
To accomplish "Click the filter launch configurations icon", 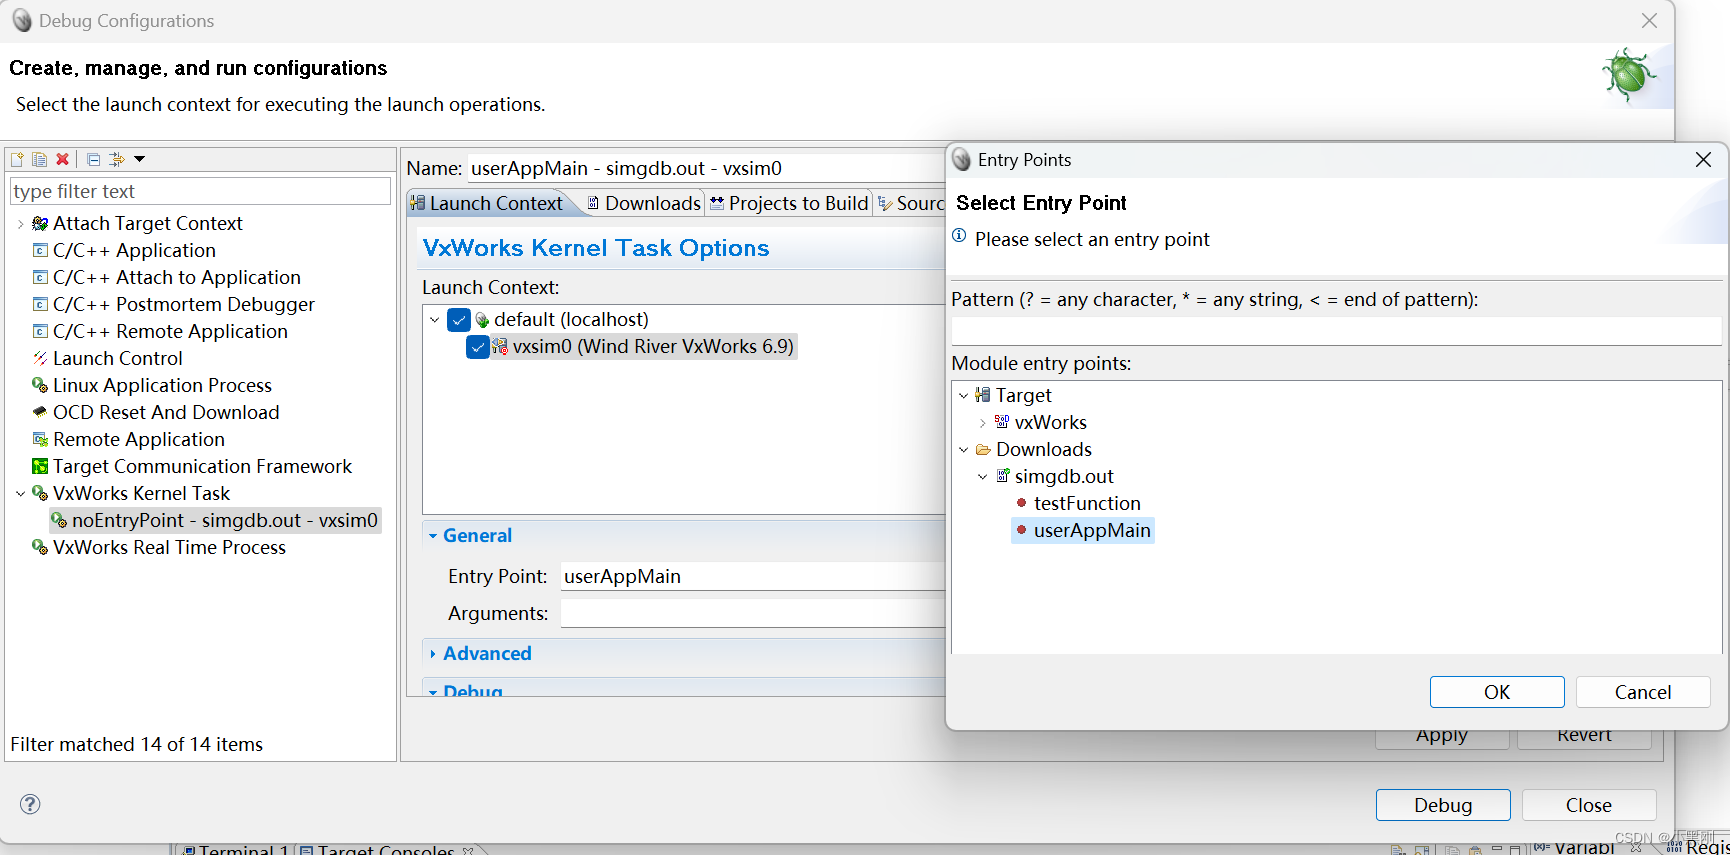I will pyautogui.click(x=117, y=159).
